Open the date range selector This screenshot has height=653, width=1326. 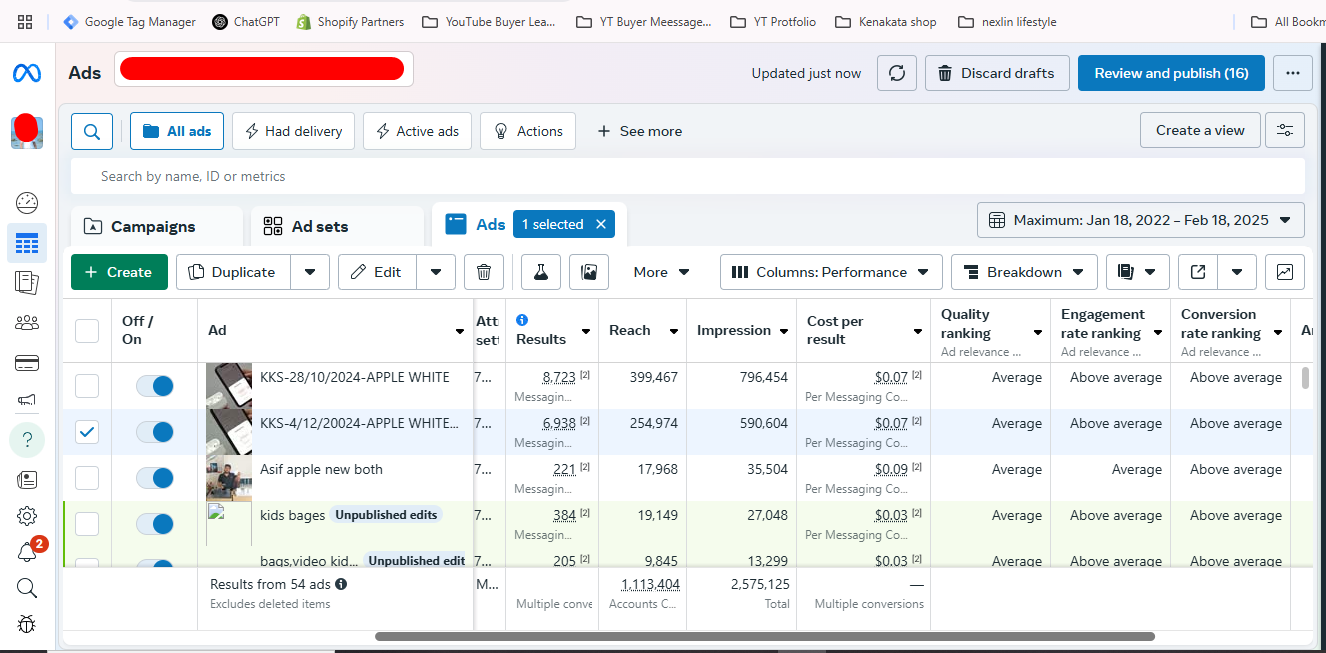[1140, 220]
